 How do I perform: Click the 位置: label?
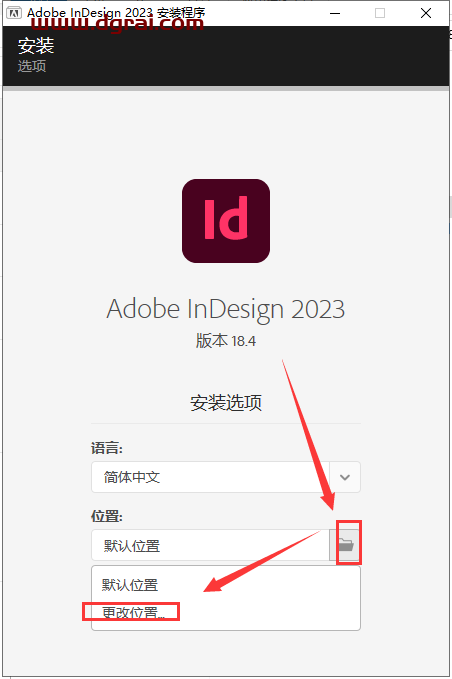coord(107,516)
